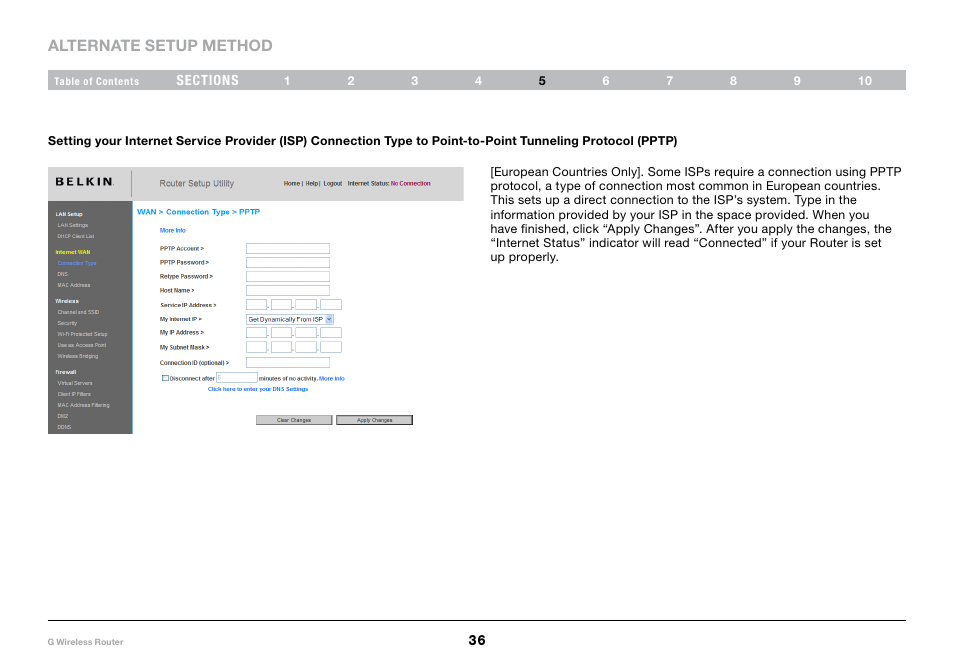Focus the PPTP Account field
Screen dimensions: 954x668
(288, 249)
